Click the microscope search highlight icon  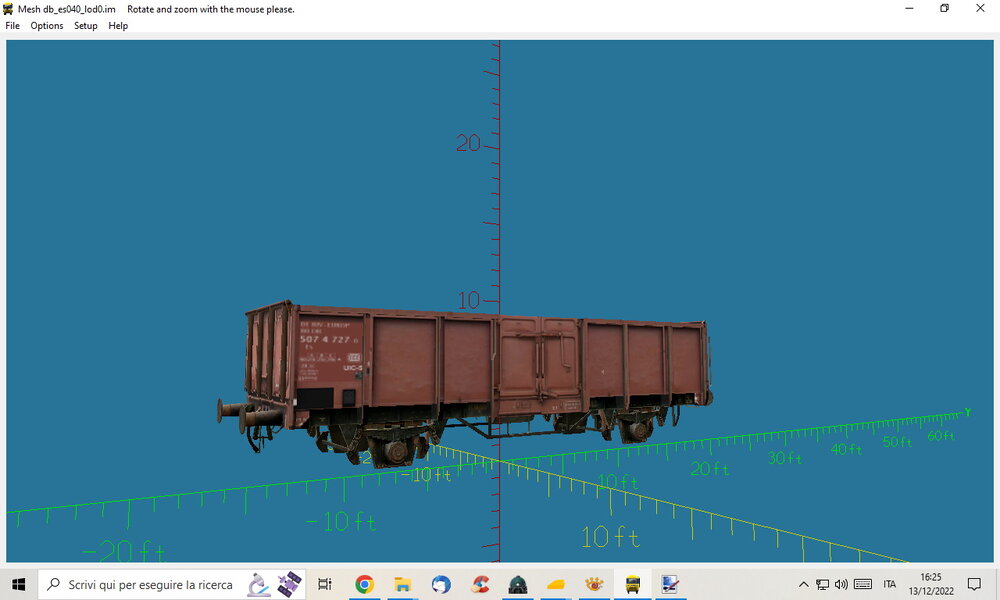[258, 584]
